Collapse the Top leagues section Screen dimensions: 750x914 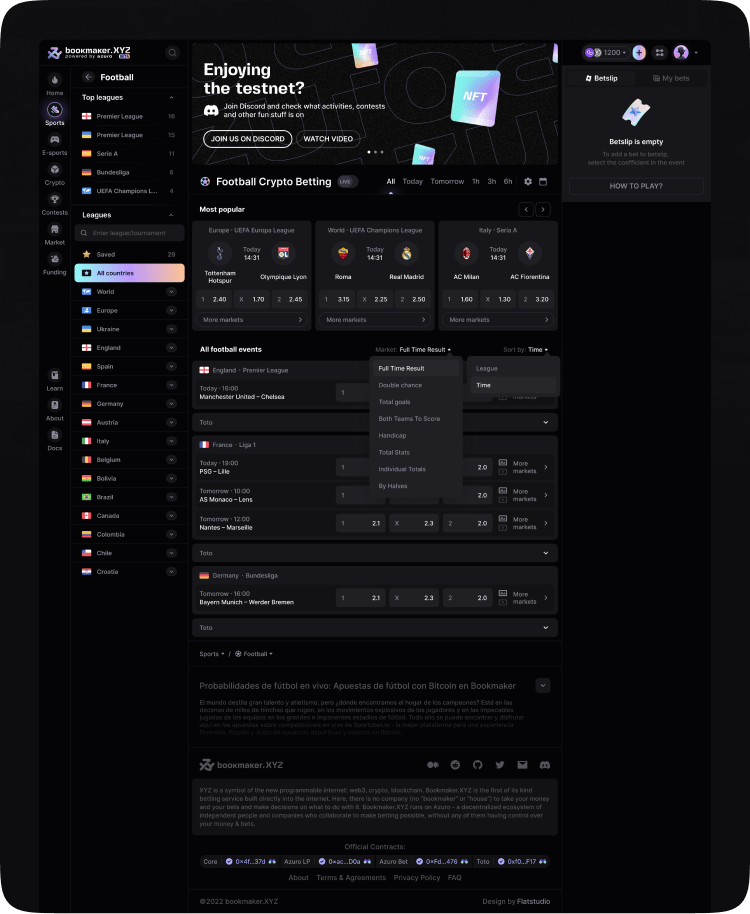click(171, 97)
